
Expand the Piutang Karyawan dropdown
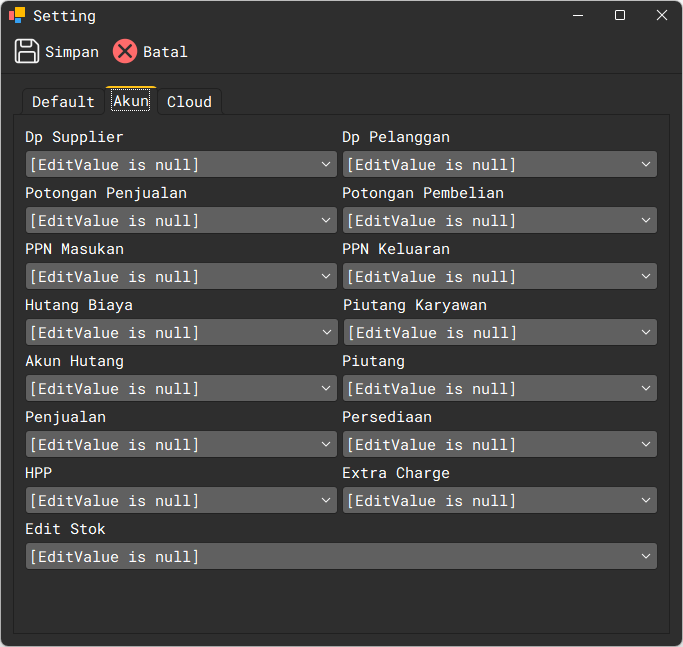(x=646, y=333)
